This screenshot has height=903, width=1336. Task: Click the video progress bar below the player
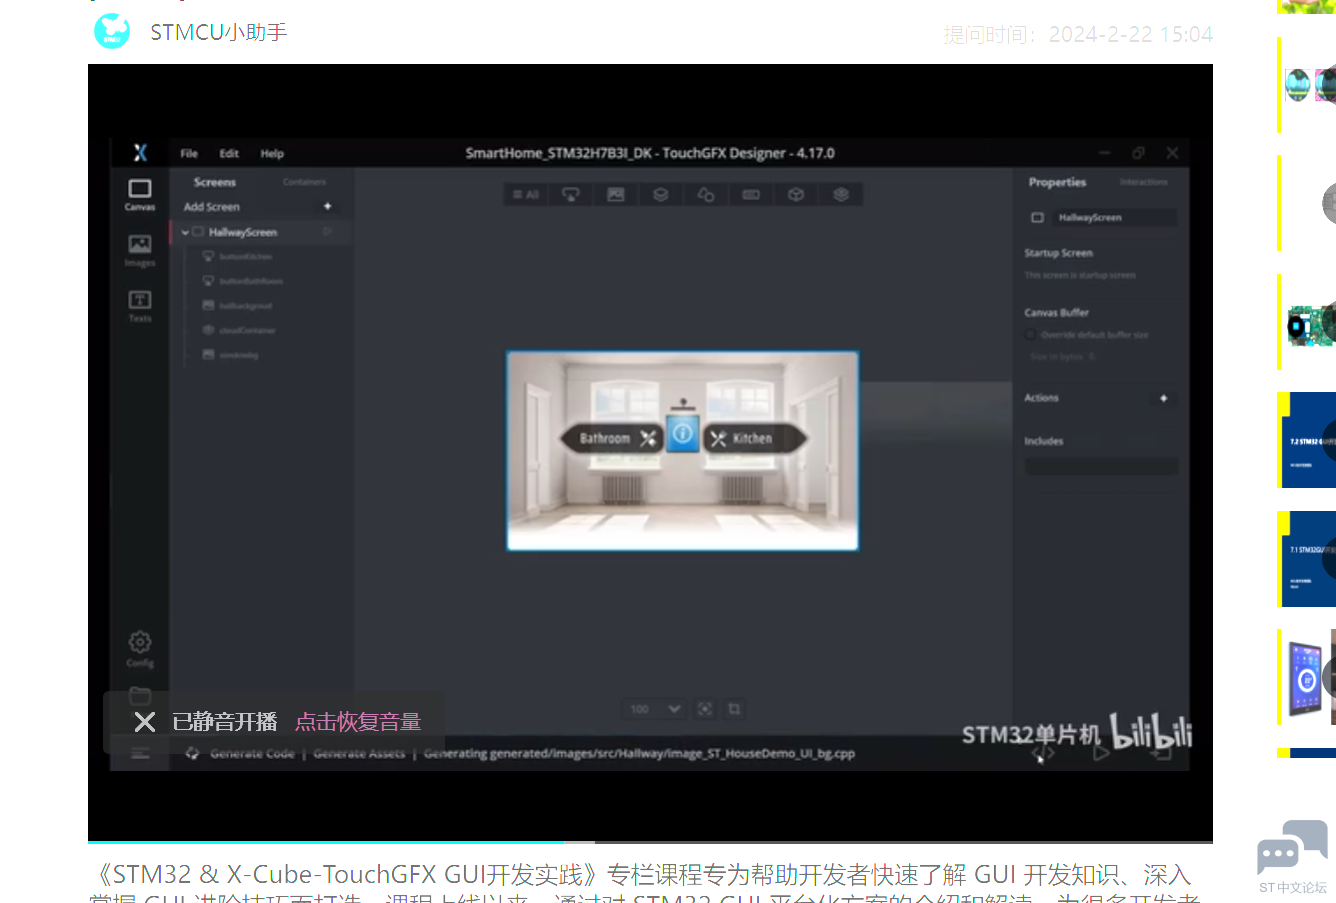tap(650, 842)
